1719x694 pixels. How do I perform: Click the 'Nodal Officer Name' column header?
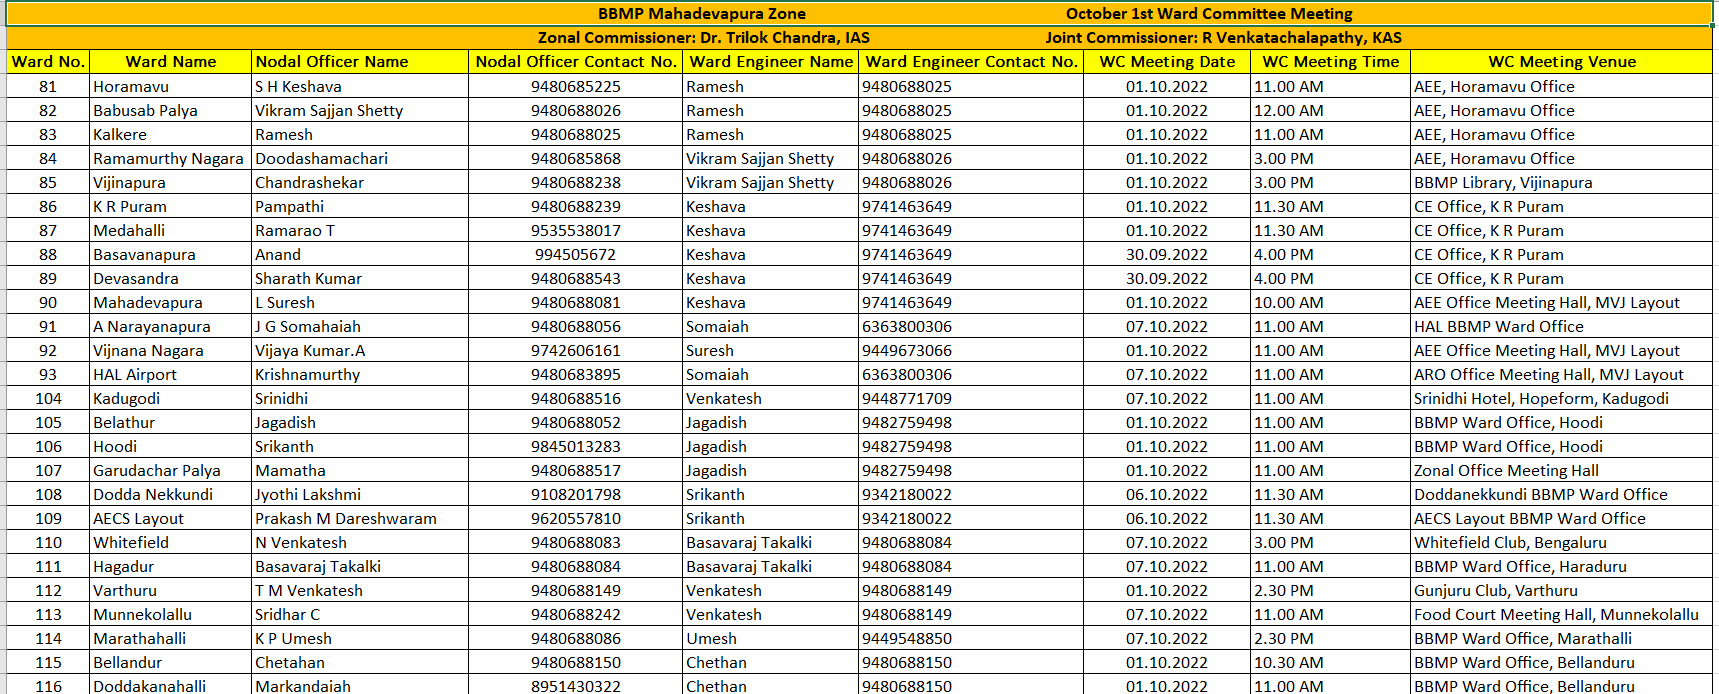(x=360, y=62)
